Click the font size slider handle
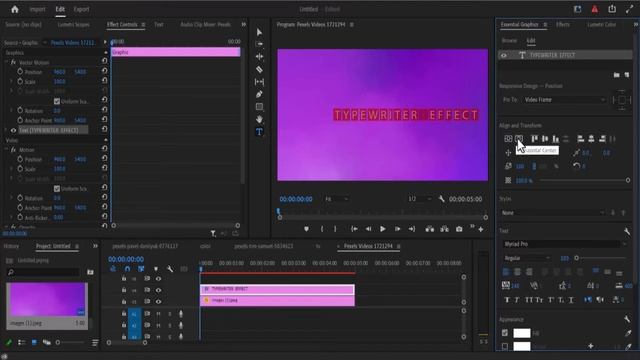Viewport: 640px width, 360px height. (x=576, y=258)
